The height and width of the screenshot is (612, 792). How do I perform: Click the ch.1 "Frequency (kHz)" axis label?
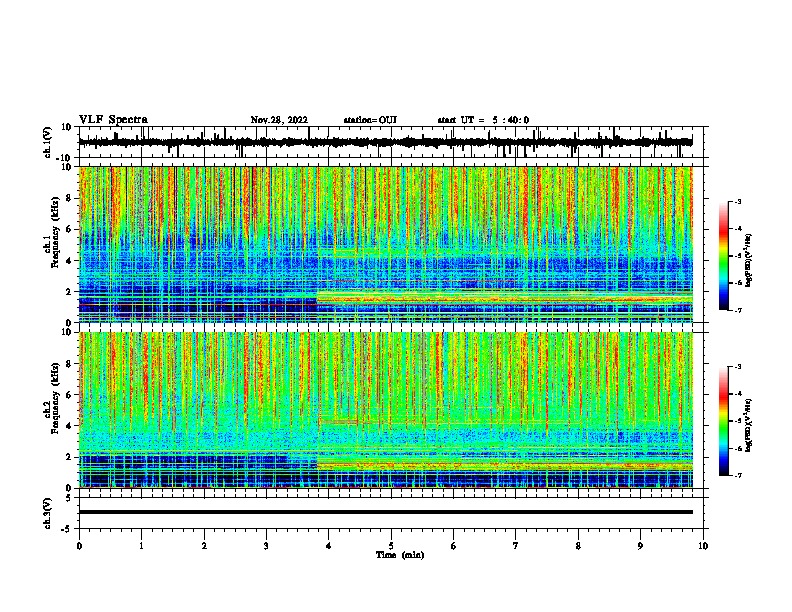(x=55, y=232)
